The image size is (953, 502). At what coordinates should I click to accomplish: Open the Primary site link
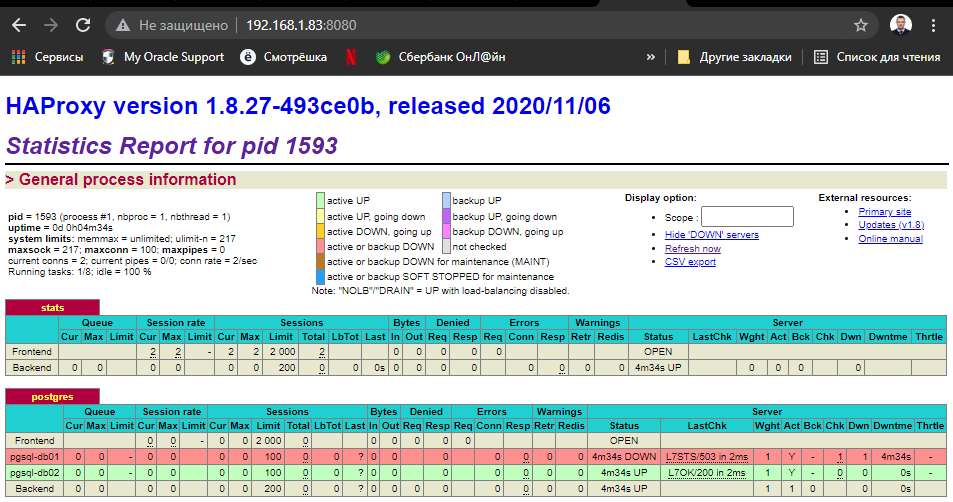(x=884, y=211)
